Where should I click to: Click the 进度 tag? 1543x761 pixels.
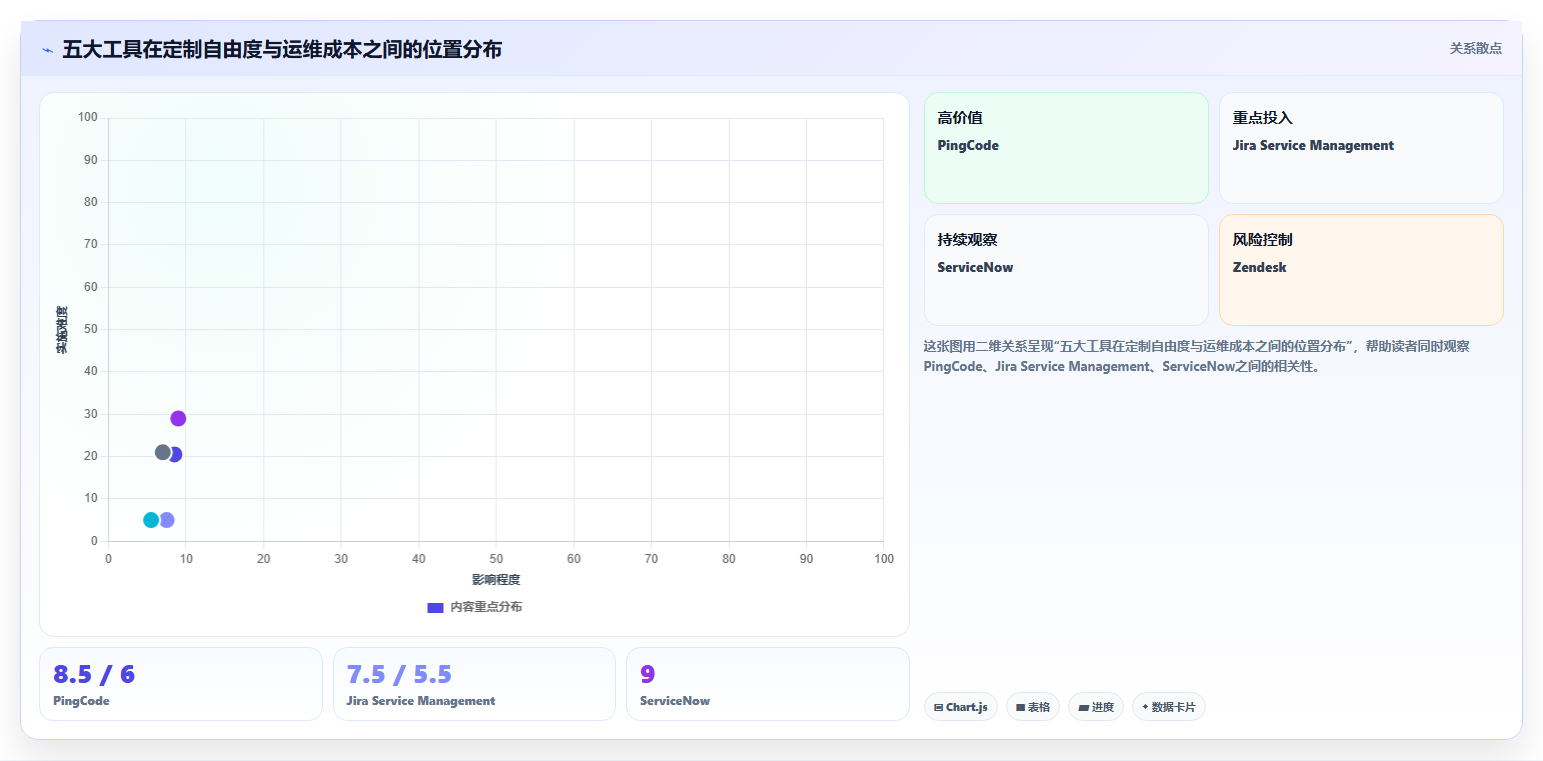click(x=1096, y=707)
